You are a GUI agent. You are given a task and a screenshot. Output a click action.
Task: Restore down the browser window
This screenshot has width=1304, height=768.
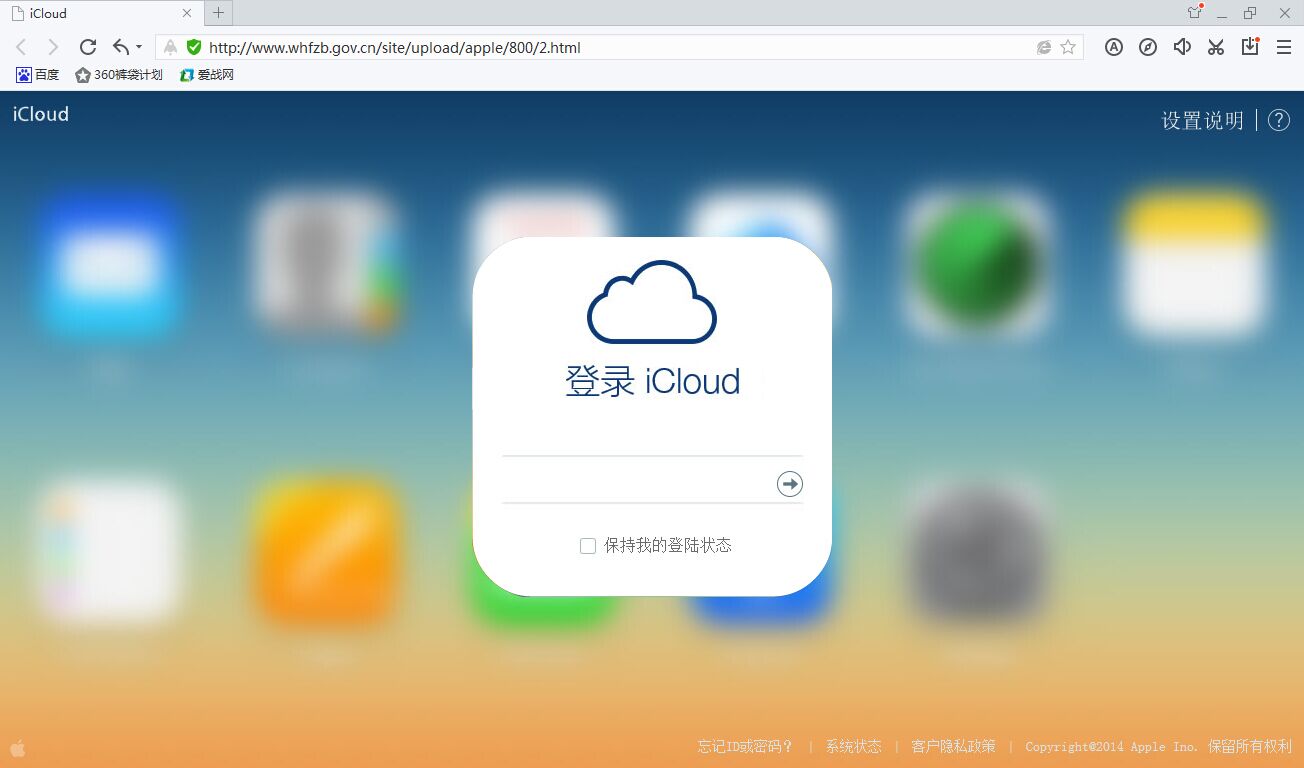coord(1250,13)
